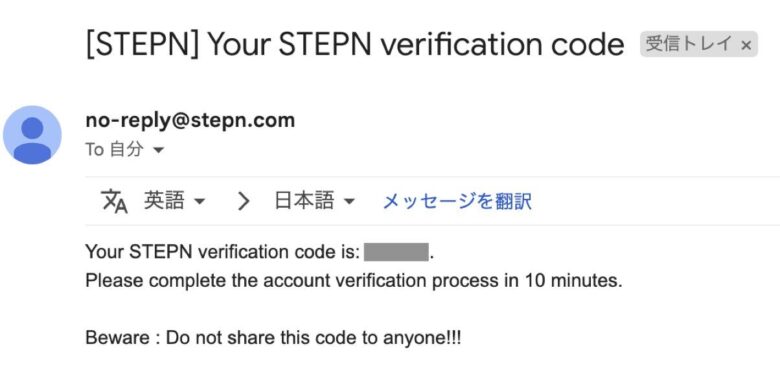Click the translate icon beside 英語
The height and width of the screenshot is (382, 780).
coord(114,201)
